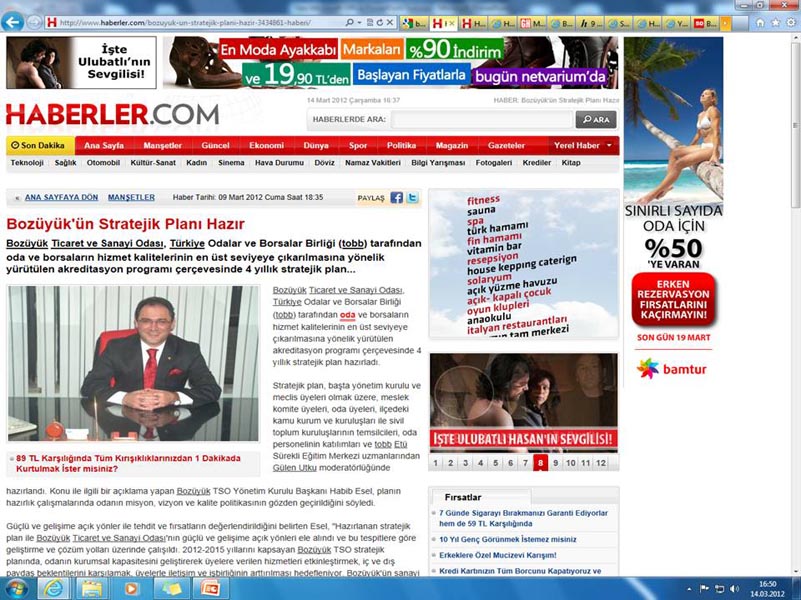Open the network tray icon

tap(719, 589)
